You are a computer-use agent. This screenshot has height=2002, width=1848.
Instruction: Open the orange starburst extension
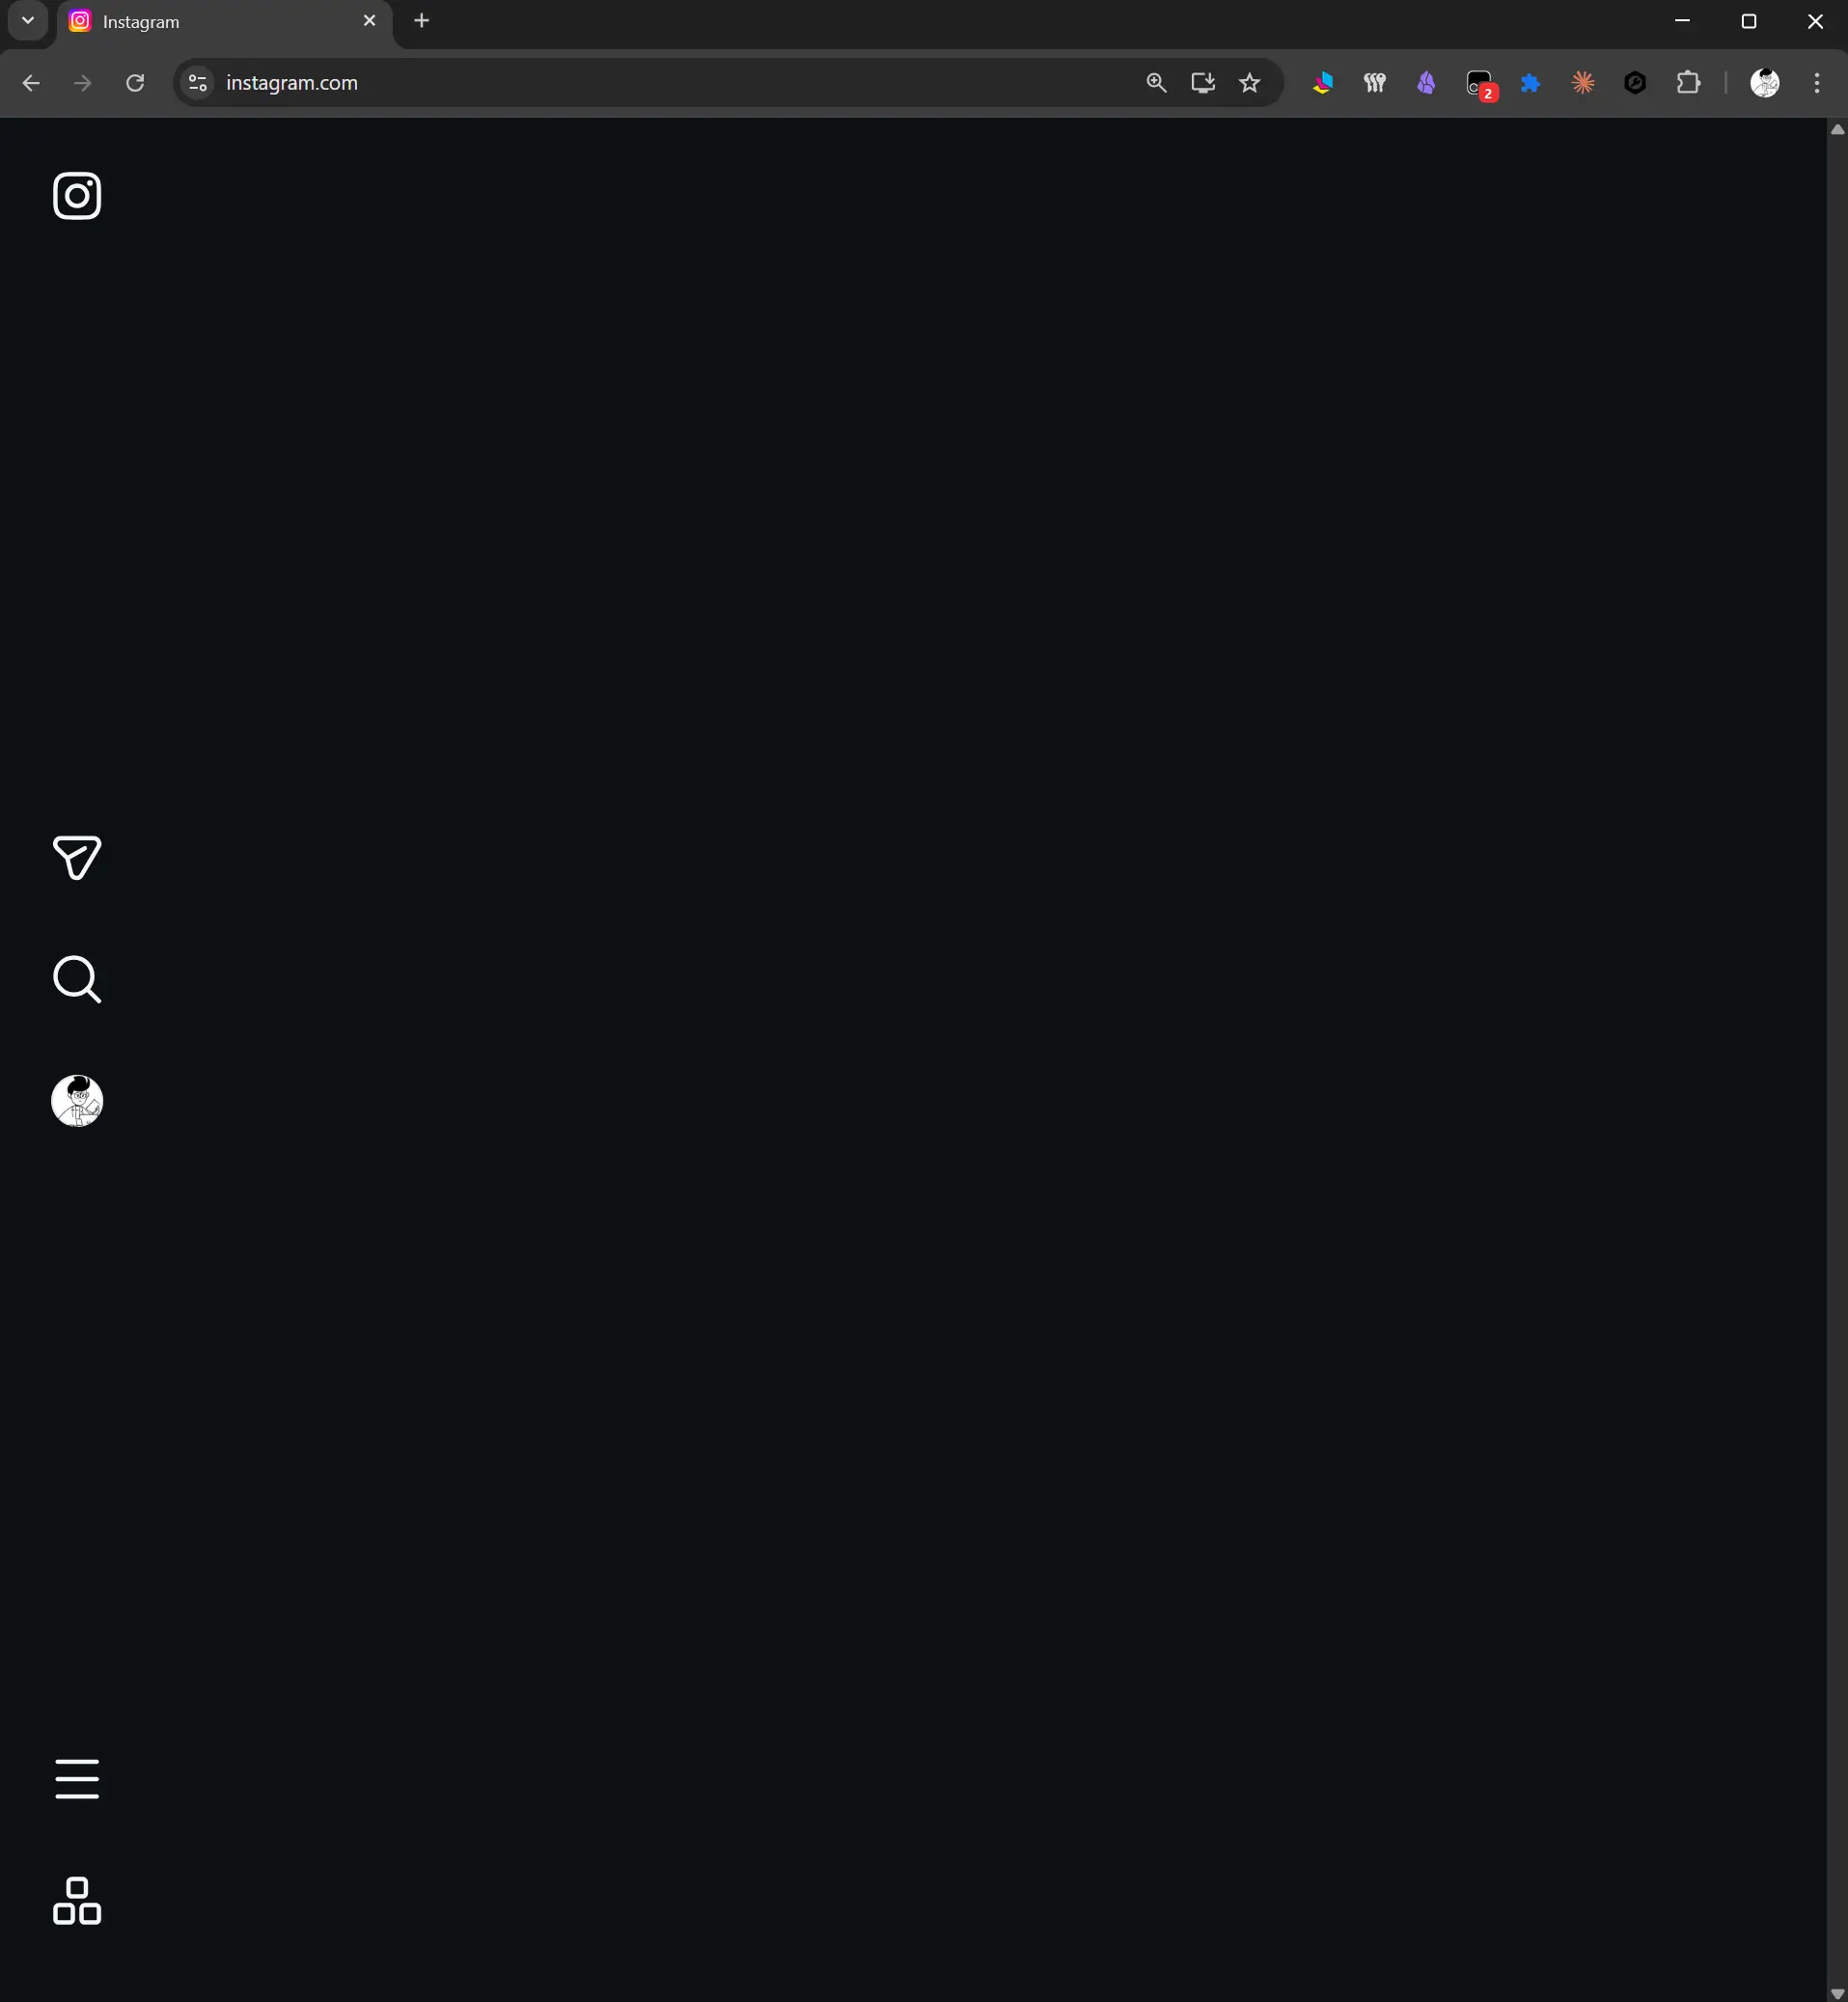click(1583, 83)
